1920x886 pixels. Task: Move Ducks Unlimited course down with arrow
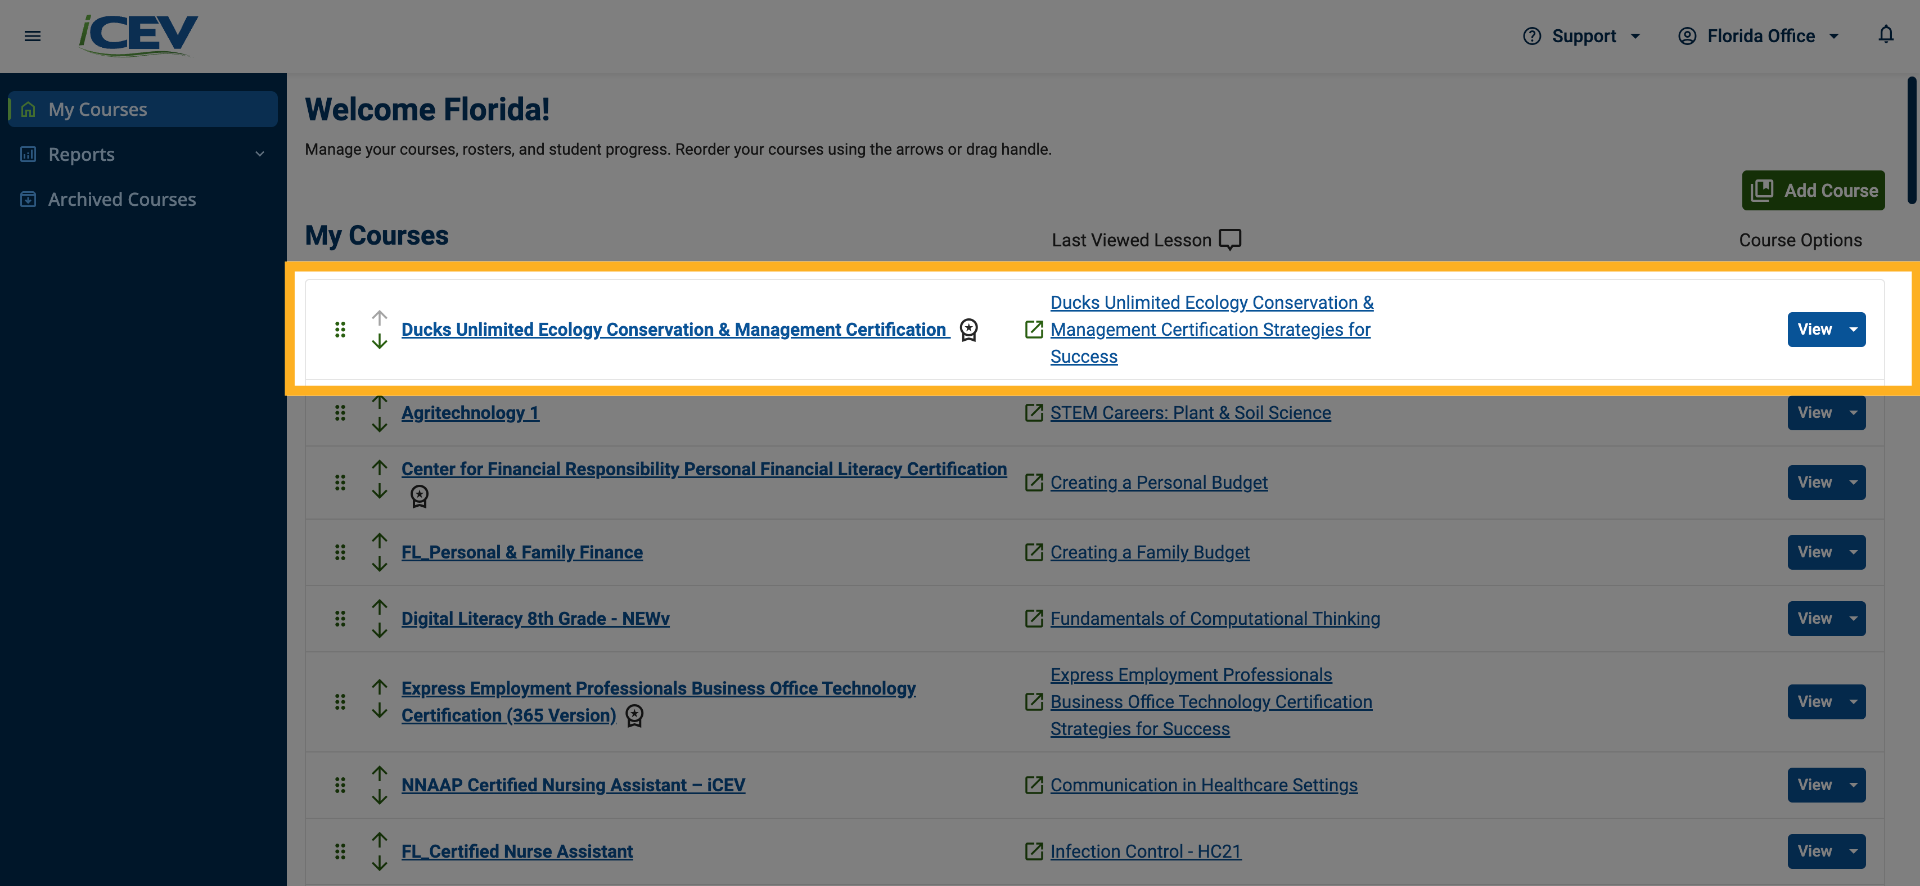[379, 341]
